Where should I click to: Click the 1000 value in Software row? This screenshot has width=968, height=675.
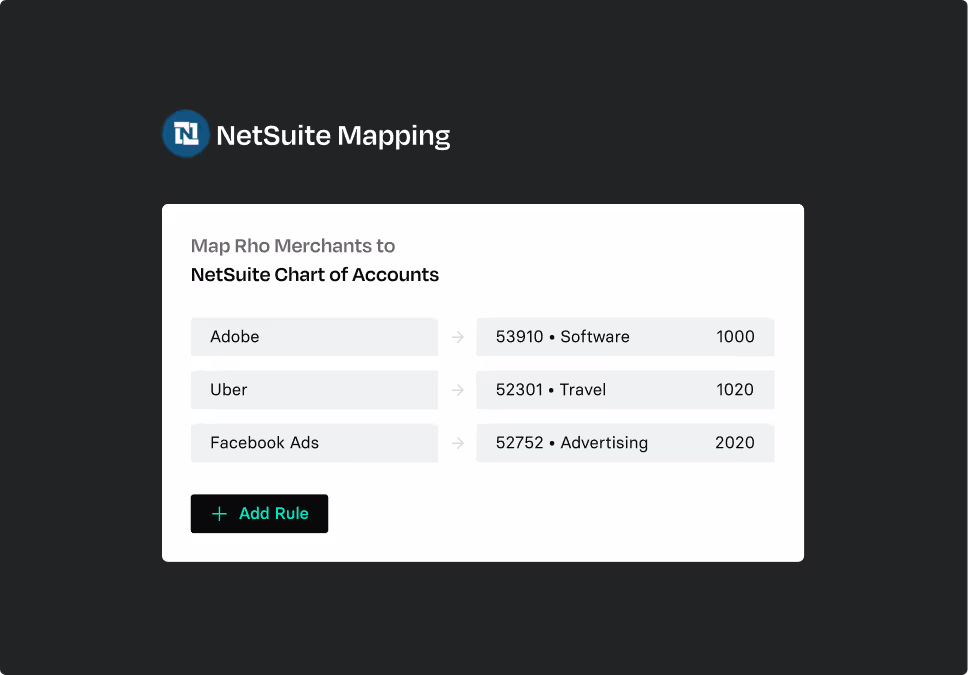[735, 337]
